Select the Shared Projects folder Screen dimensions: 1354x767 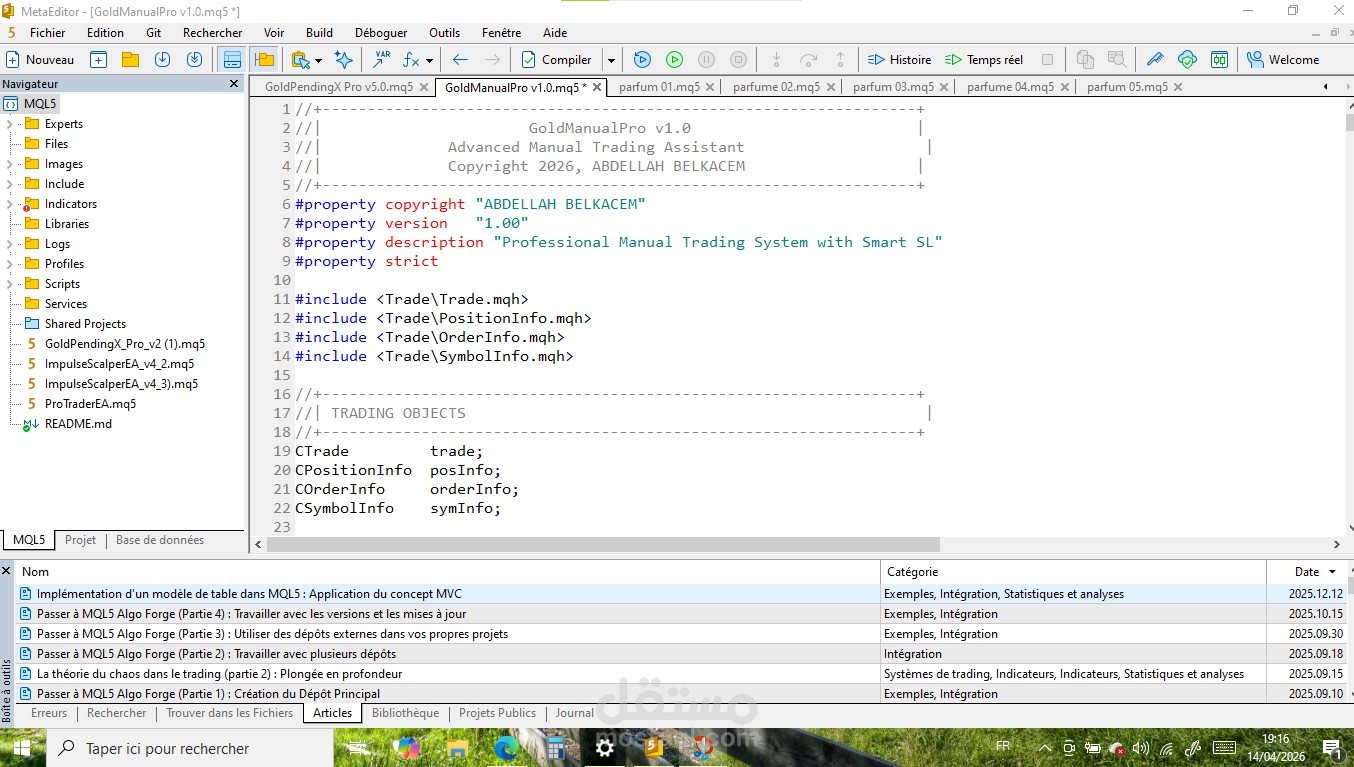(85, 324)
